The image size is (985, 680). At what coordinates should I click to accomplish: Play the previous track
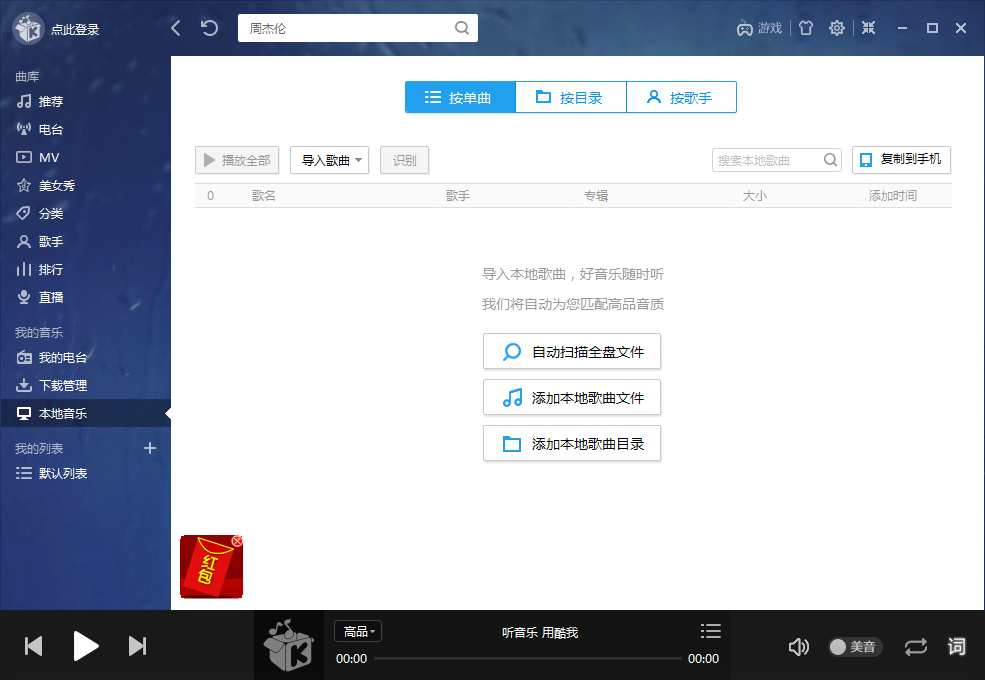[x=33, y=646]
